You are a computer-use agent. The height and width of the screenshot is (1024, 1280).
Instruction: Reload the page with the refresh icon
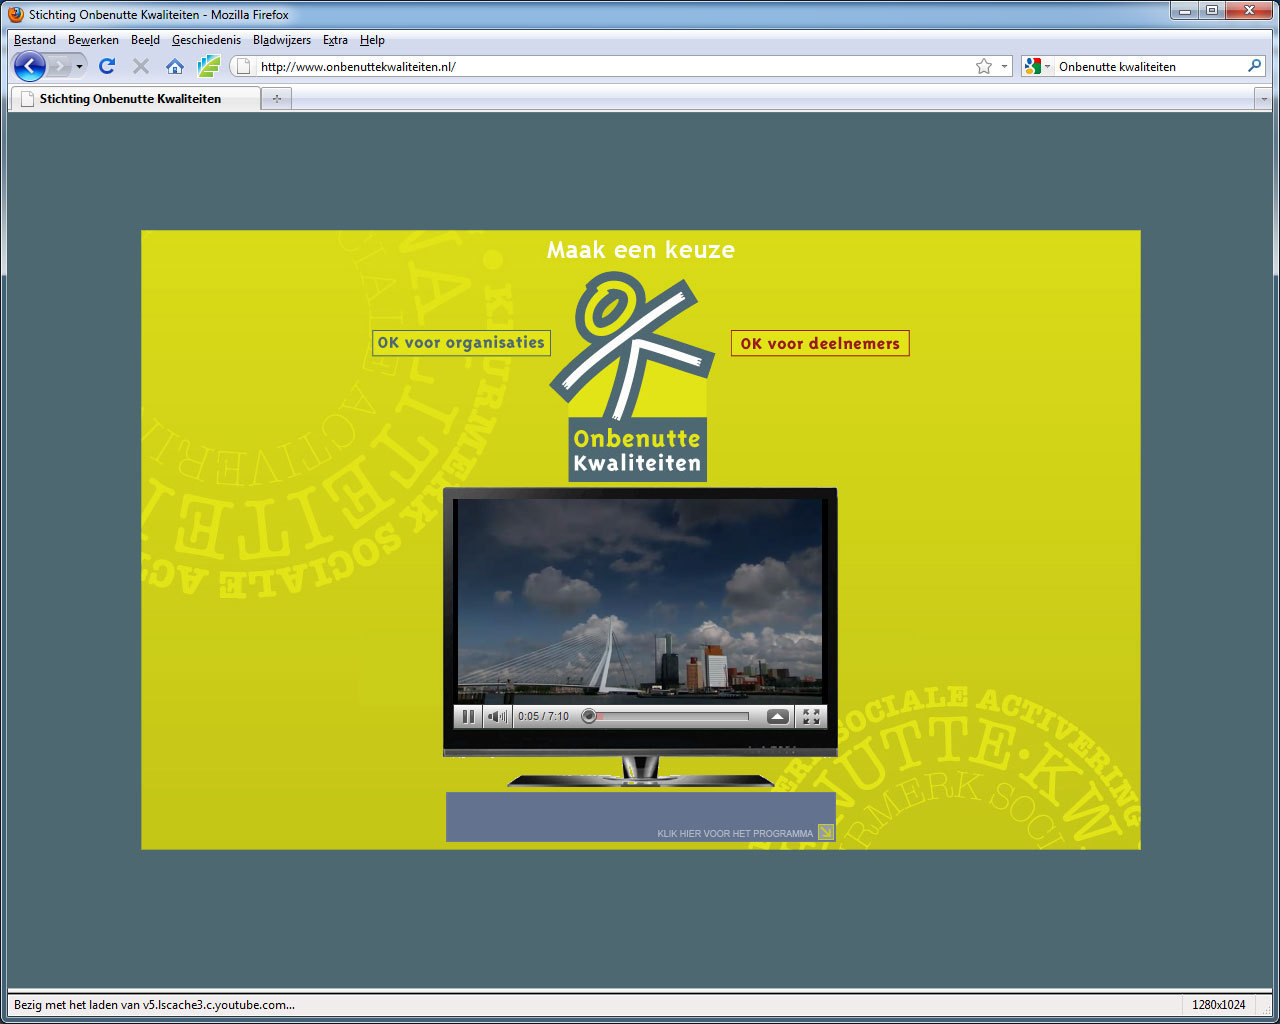(107, 66)
